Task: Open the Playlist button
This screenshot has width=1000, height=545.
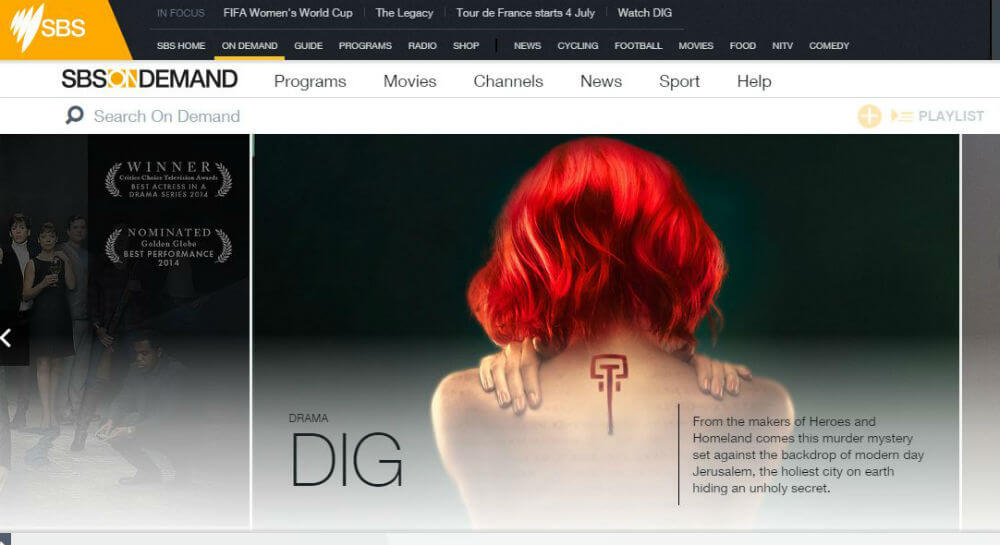Action: tap(938, 116)
